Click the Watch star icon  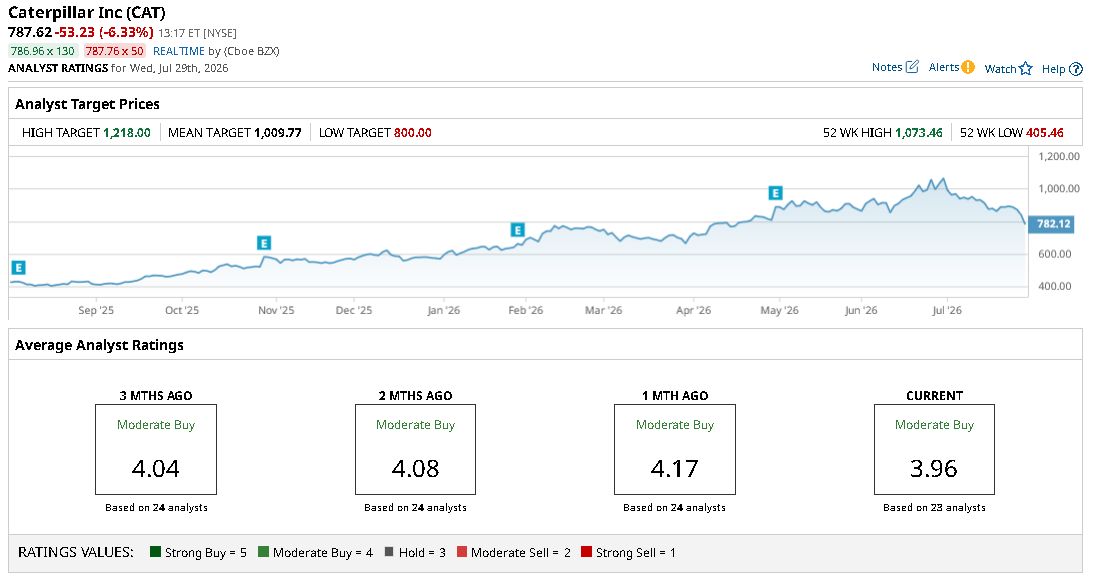click(x=1025, y=68)
